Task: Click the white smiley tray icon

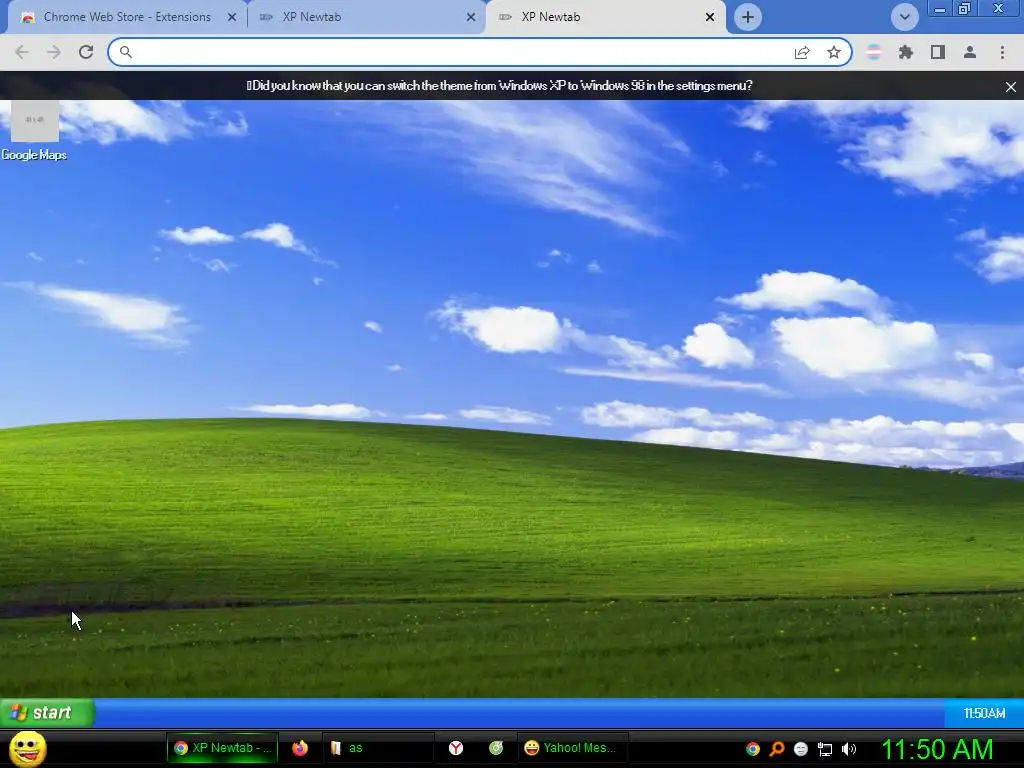Action: coord(801,749)
